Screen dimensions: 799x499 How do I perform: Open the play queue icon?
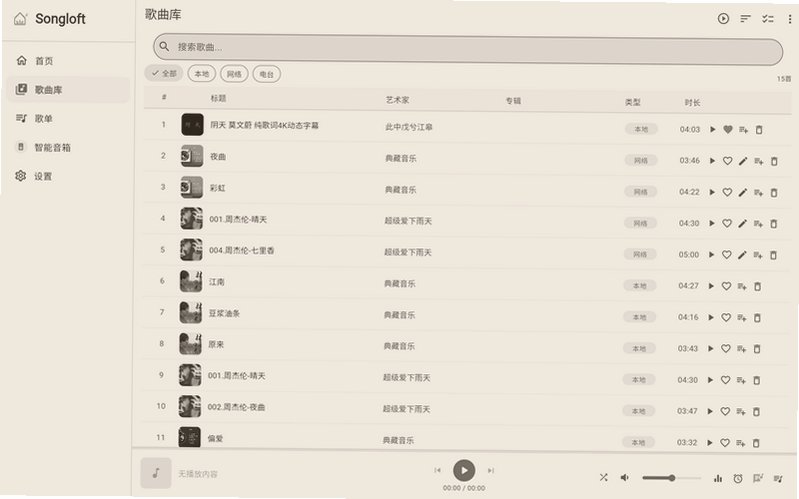click(x=778, y=479)
